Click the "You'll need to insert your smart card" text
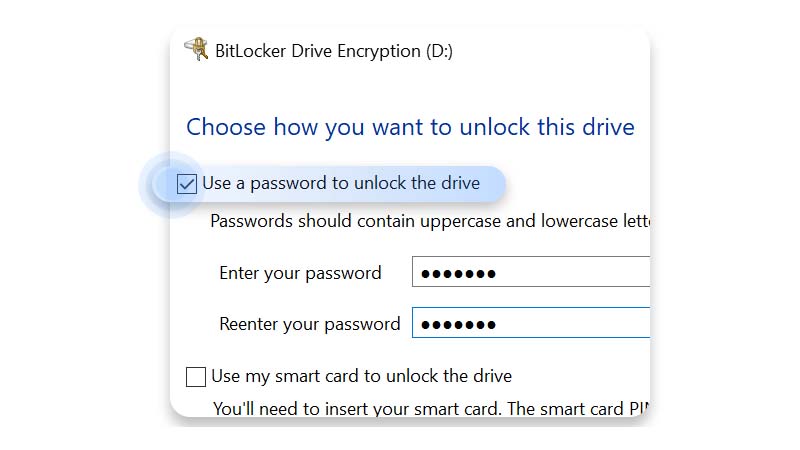800x450 pixels. click(431, 409)
